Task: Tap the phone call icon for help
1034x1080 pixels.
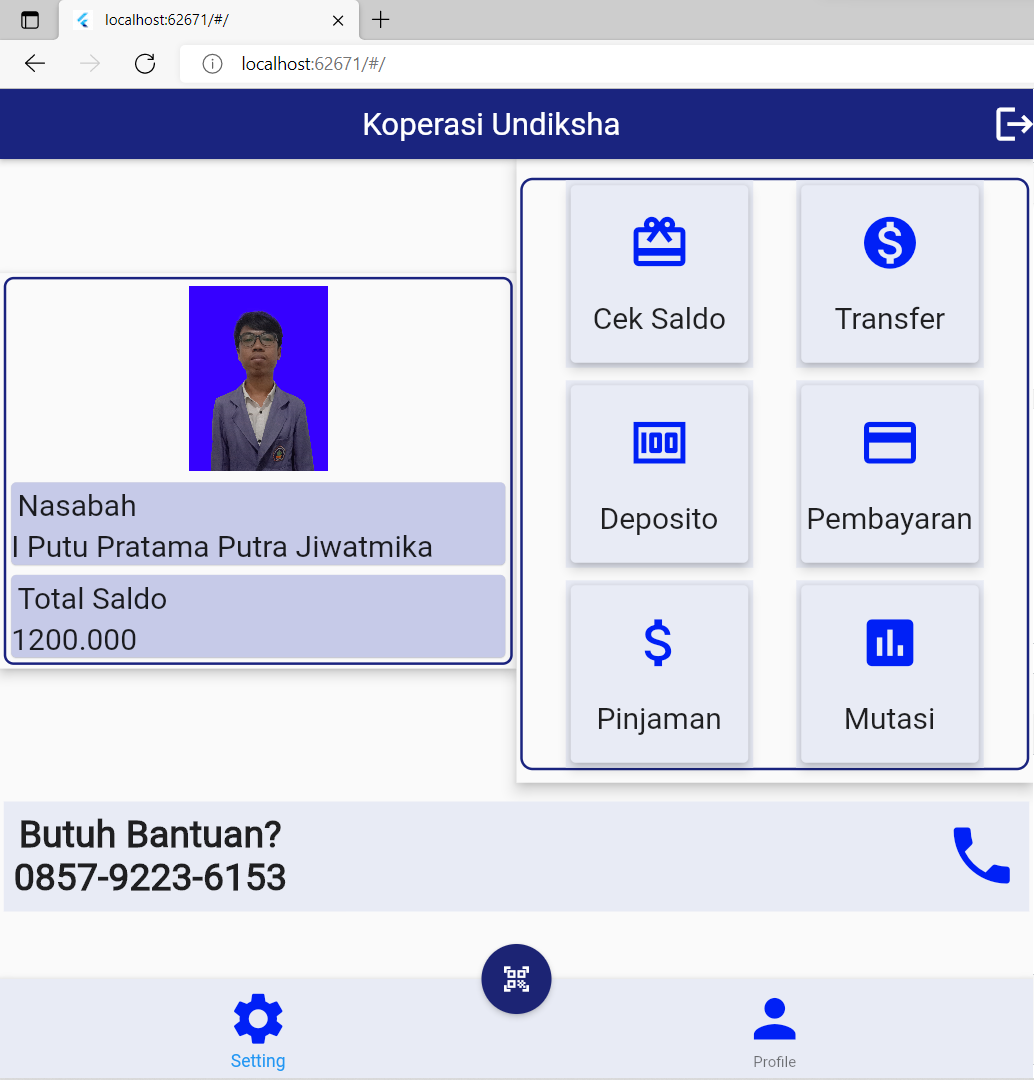Action: 981,856
